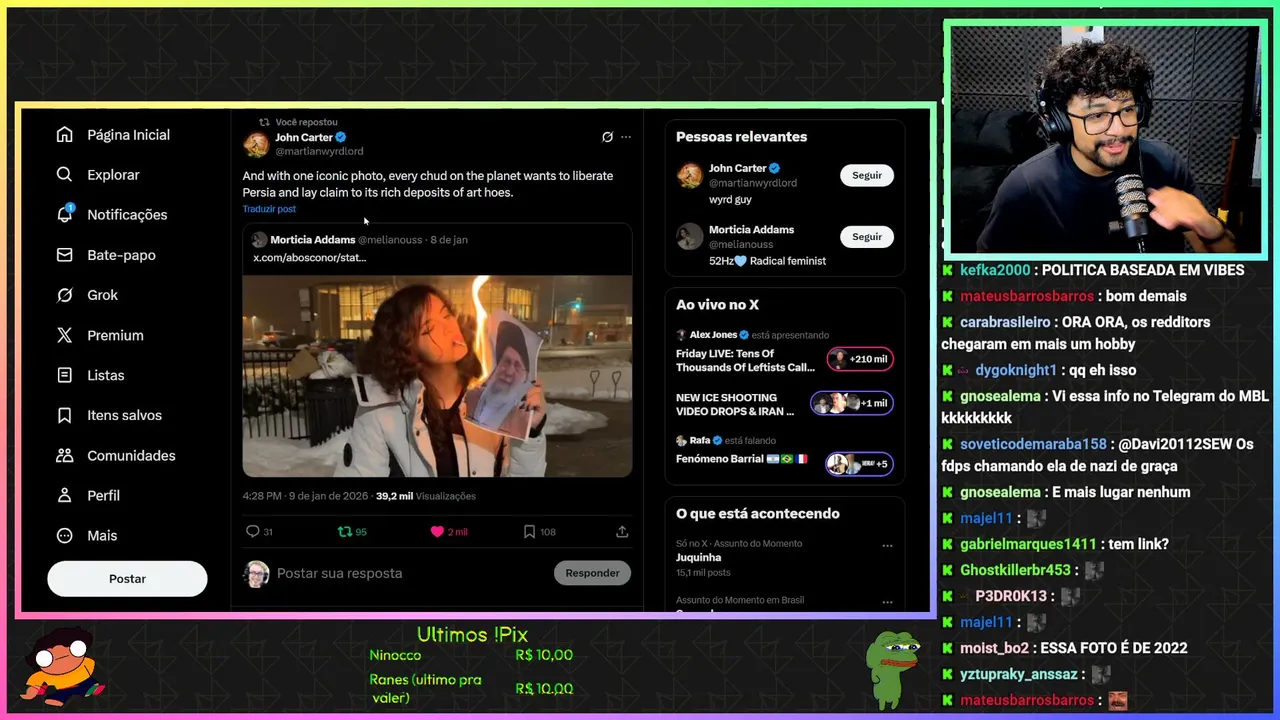This screenshot has height=720, width=1280.
Task: Click John Carter avatar in Pessoas relevantes
Action: 690,175
